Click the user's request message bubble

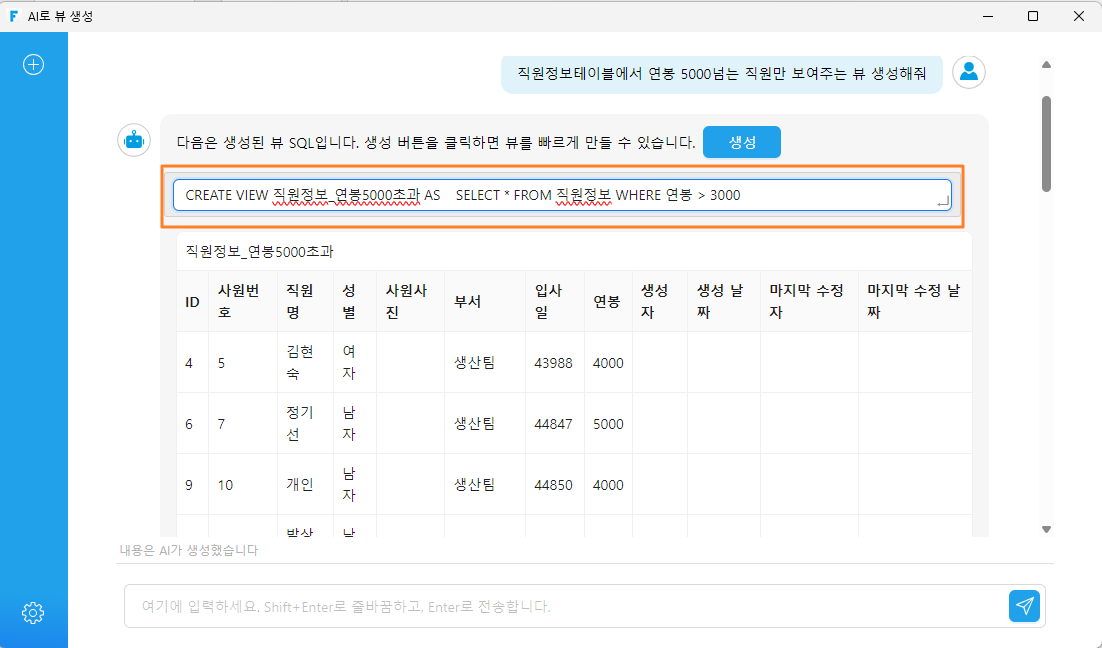pyautogui.click(x=722, y=73)
